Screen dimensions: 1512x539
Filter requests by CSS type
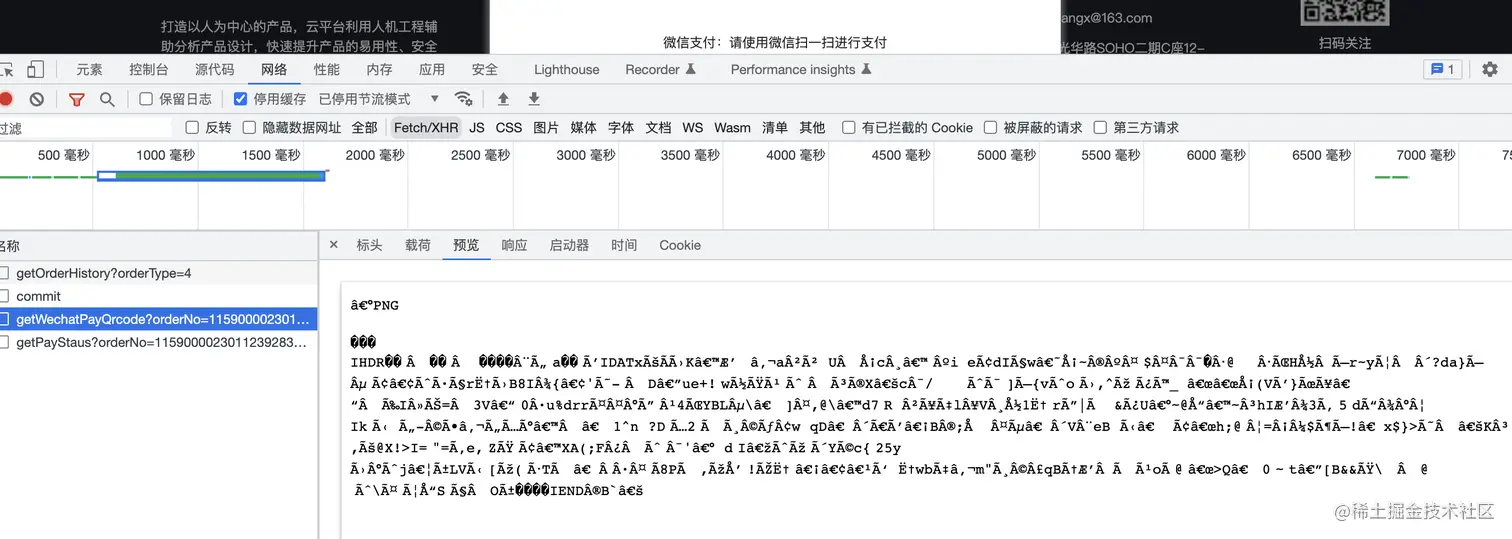click(x=509, y=128)
